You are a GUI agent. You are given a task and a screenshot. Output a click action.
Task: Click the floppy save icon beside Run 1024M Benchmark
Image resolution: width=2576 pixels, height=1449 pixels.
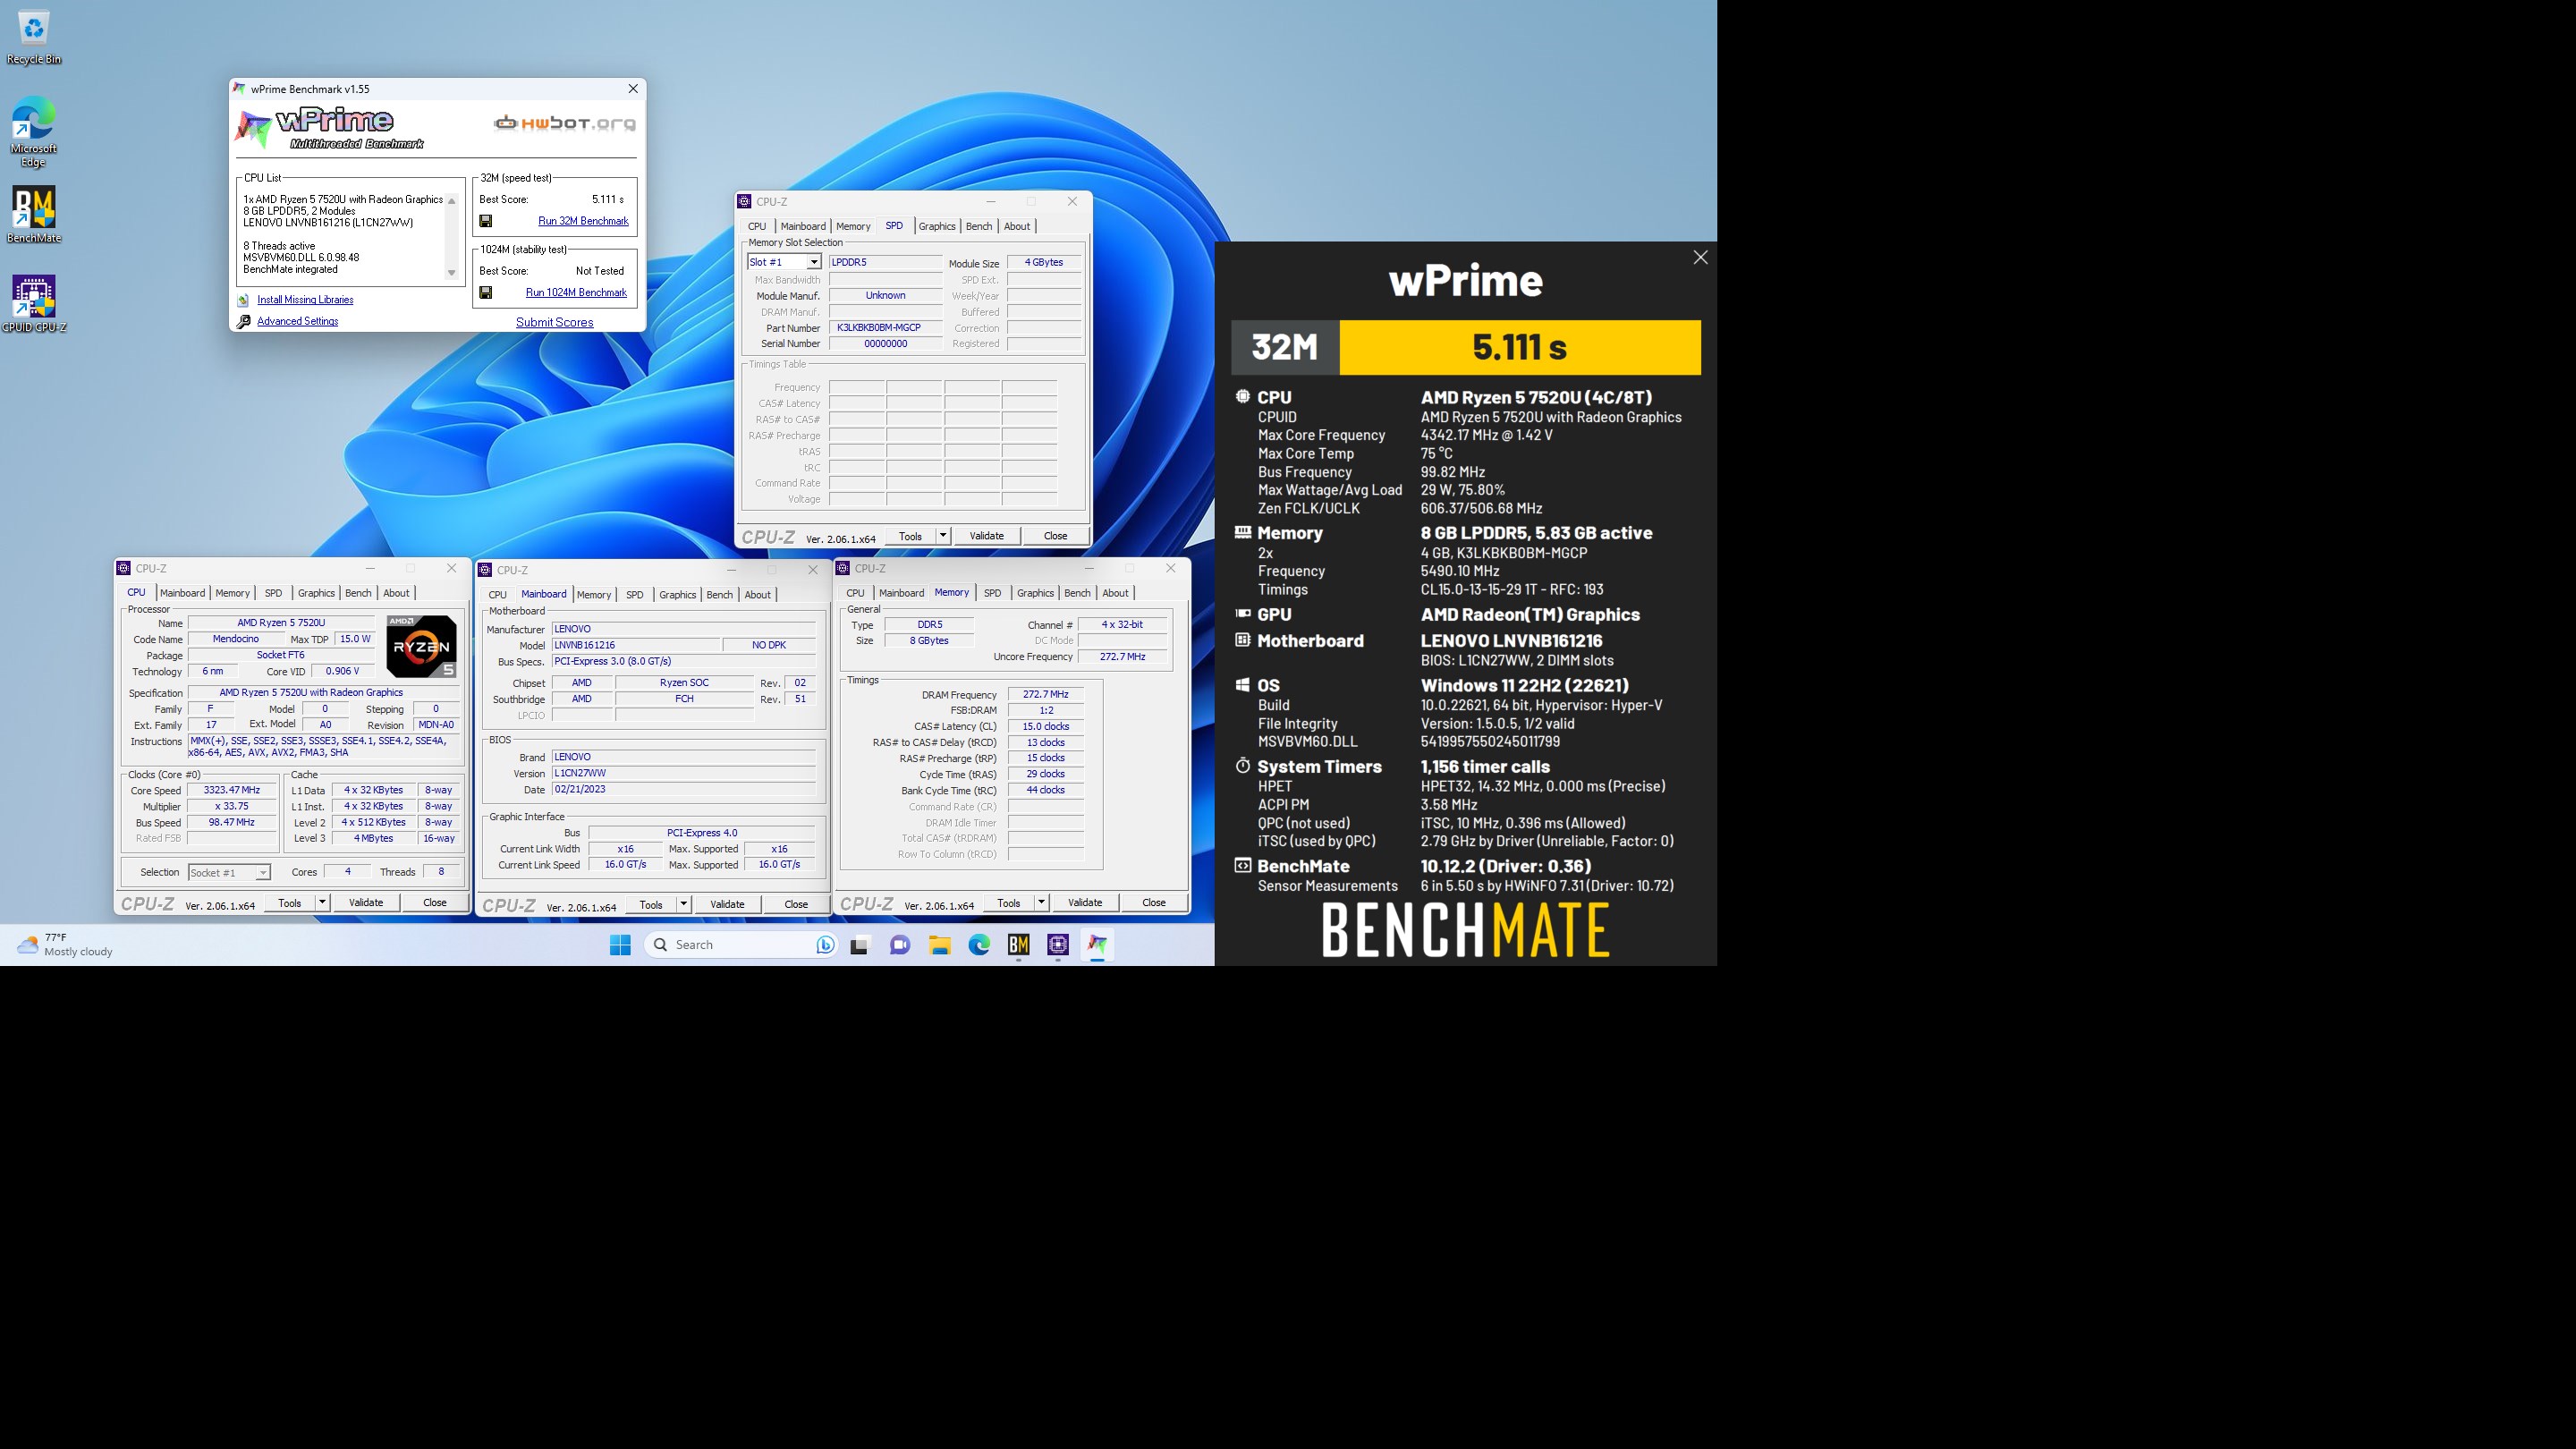(x=486, y=293)
